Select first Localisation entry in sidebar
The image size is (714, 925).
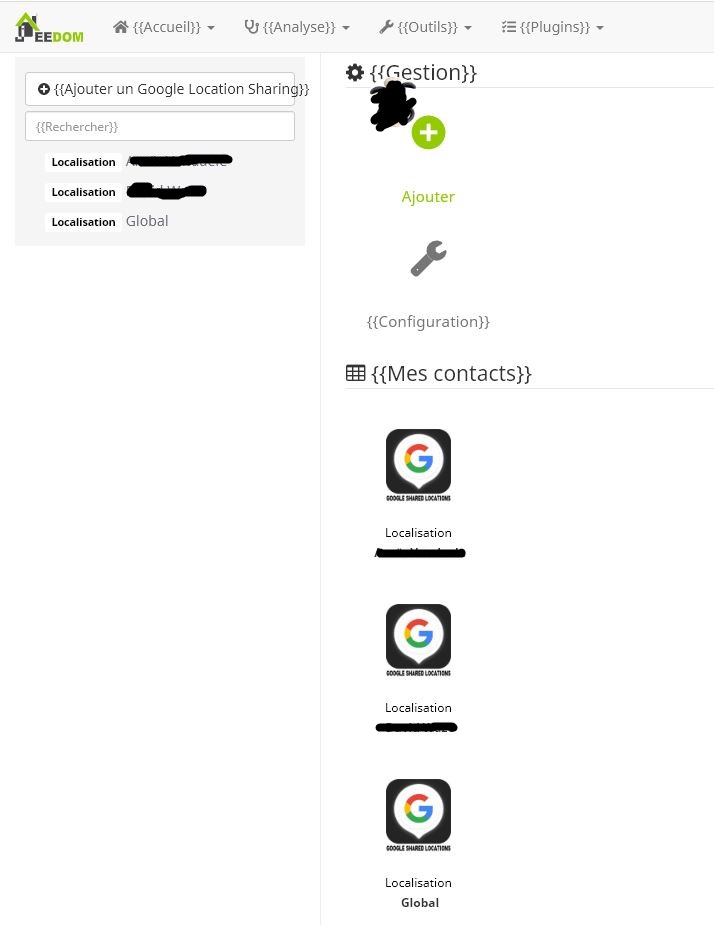[139, 161]
